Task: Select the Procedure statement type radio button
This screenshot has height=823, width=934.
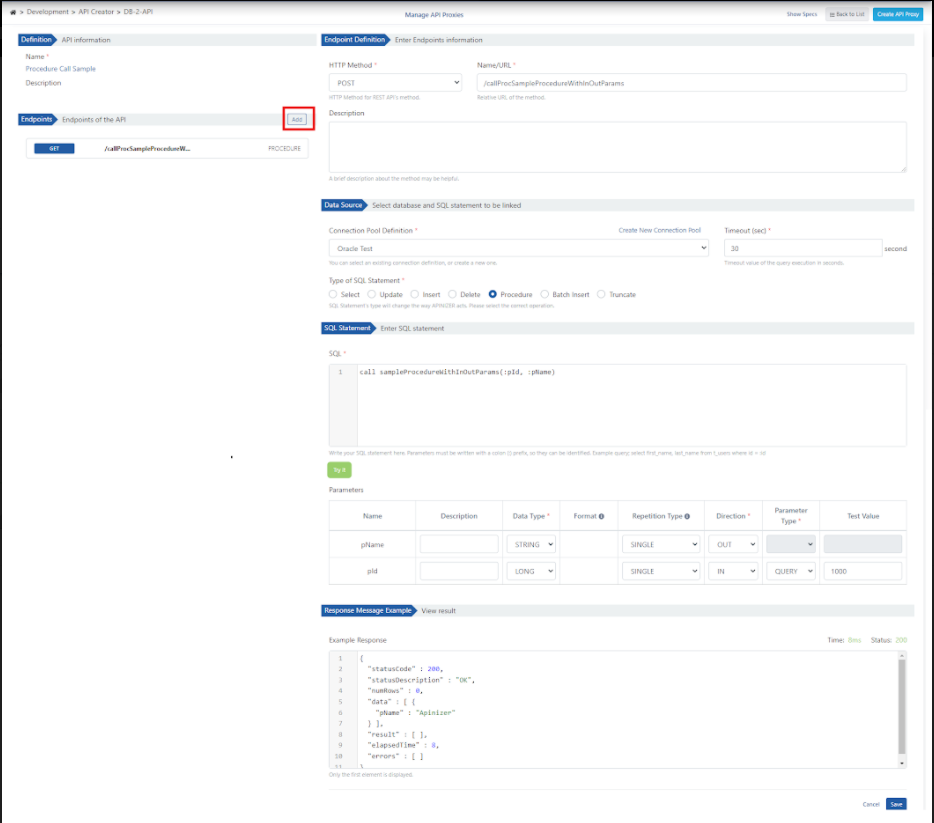Action: 493,295
